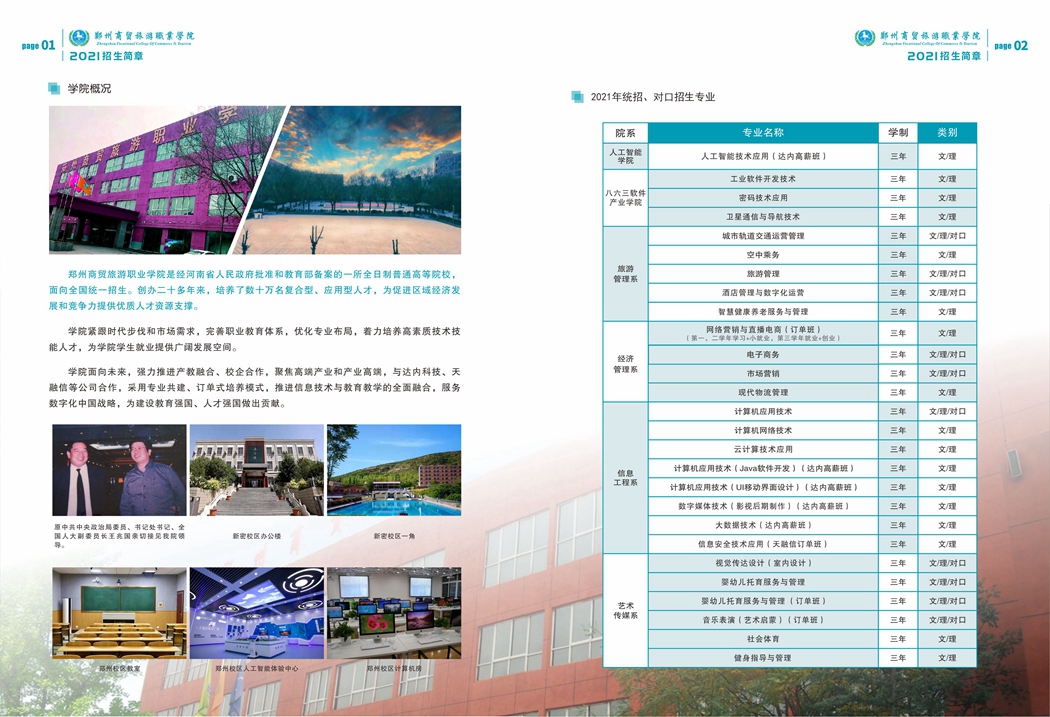
Task: View the 郑州校区人工智能体验中心 photo
Action: tap(257, 613)
